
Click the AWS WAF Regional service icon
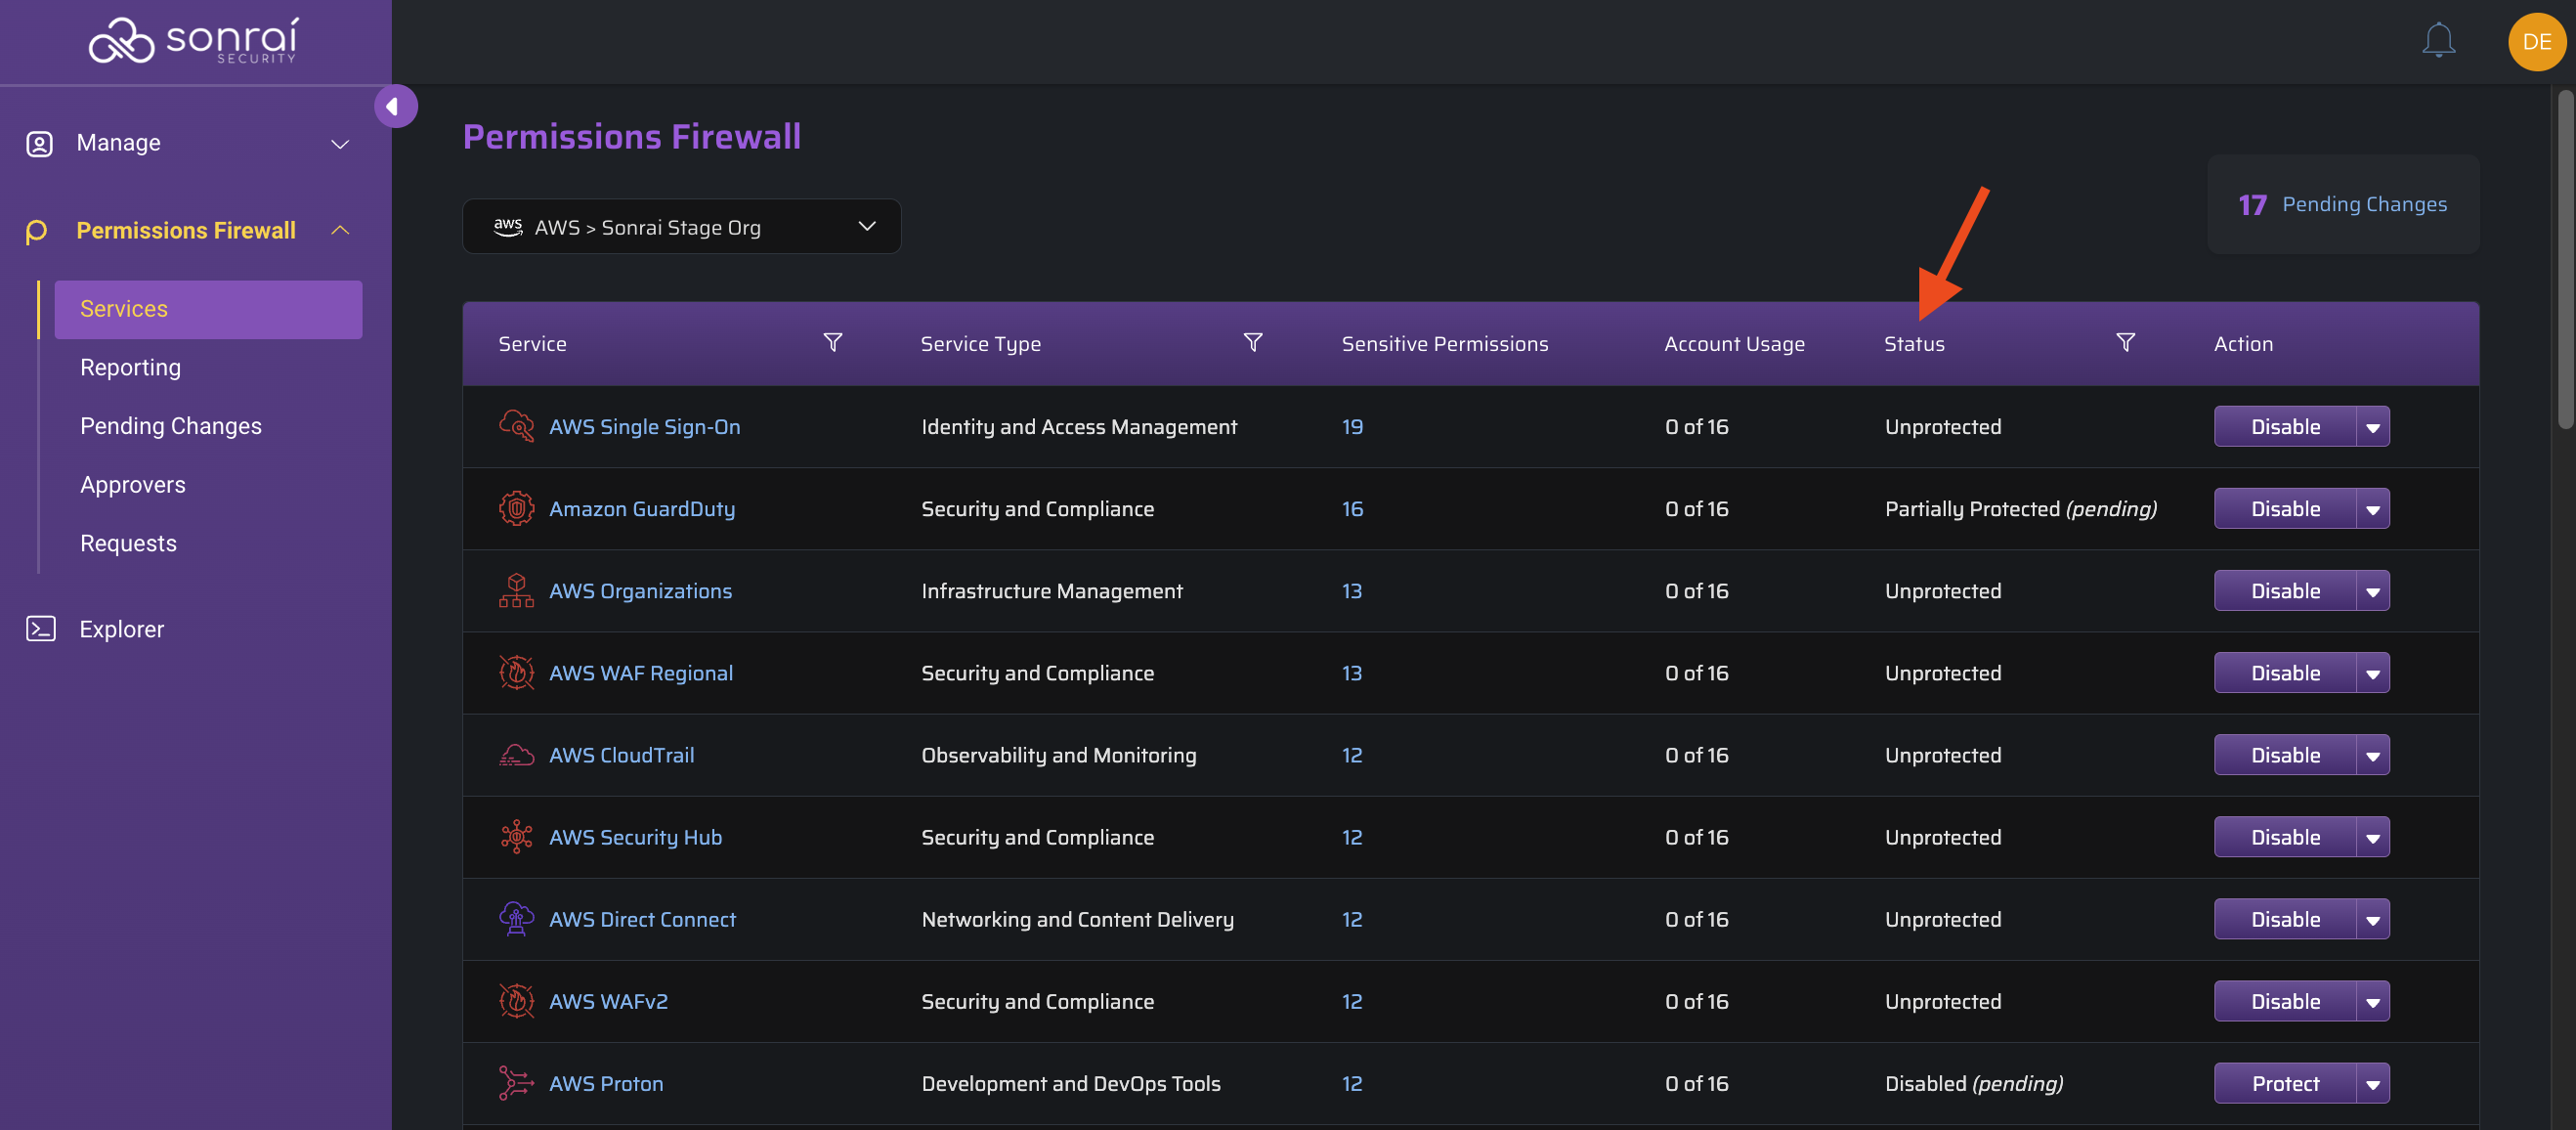pyautogui.click(x=516, y=672)
